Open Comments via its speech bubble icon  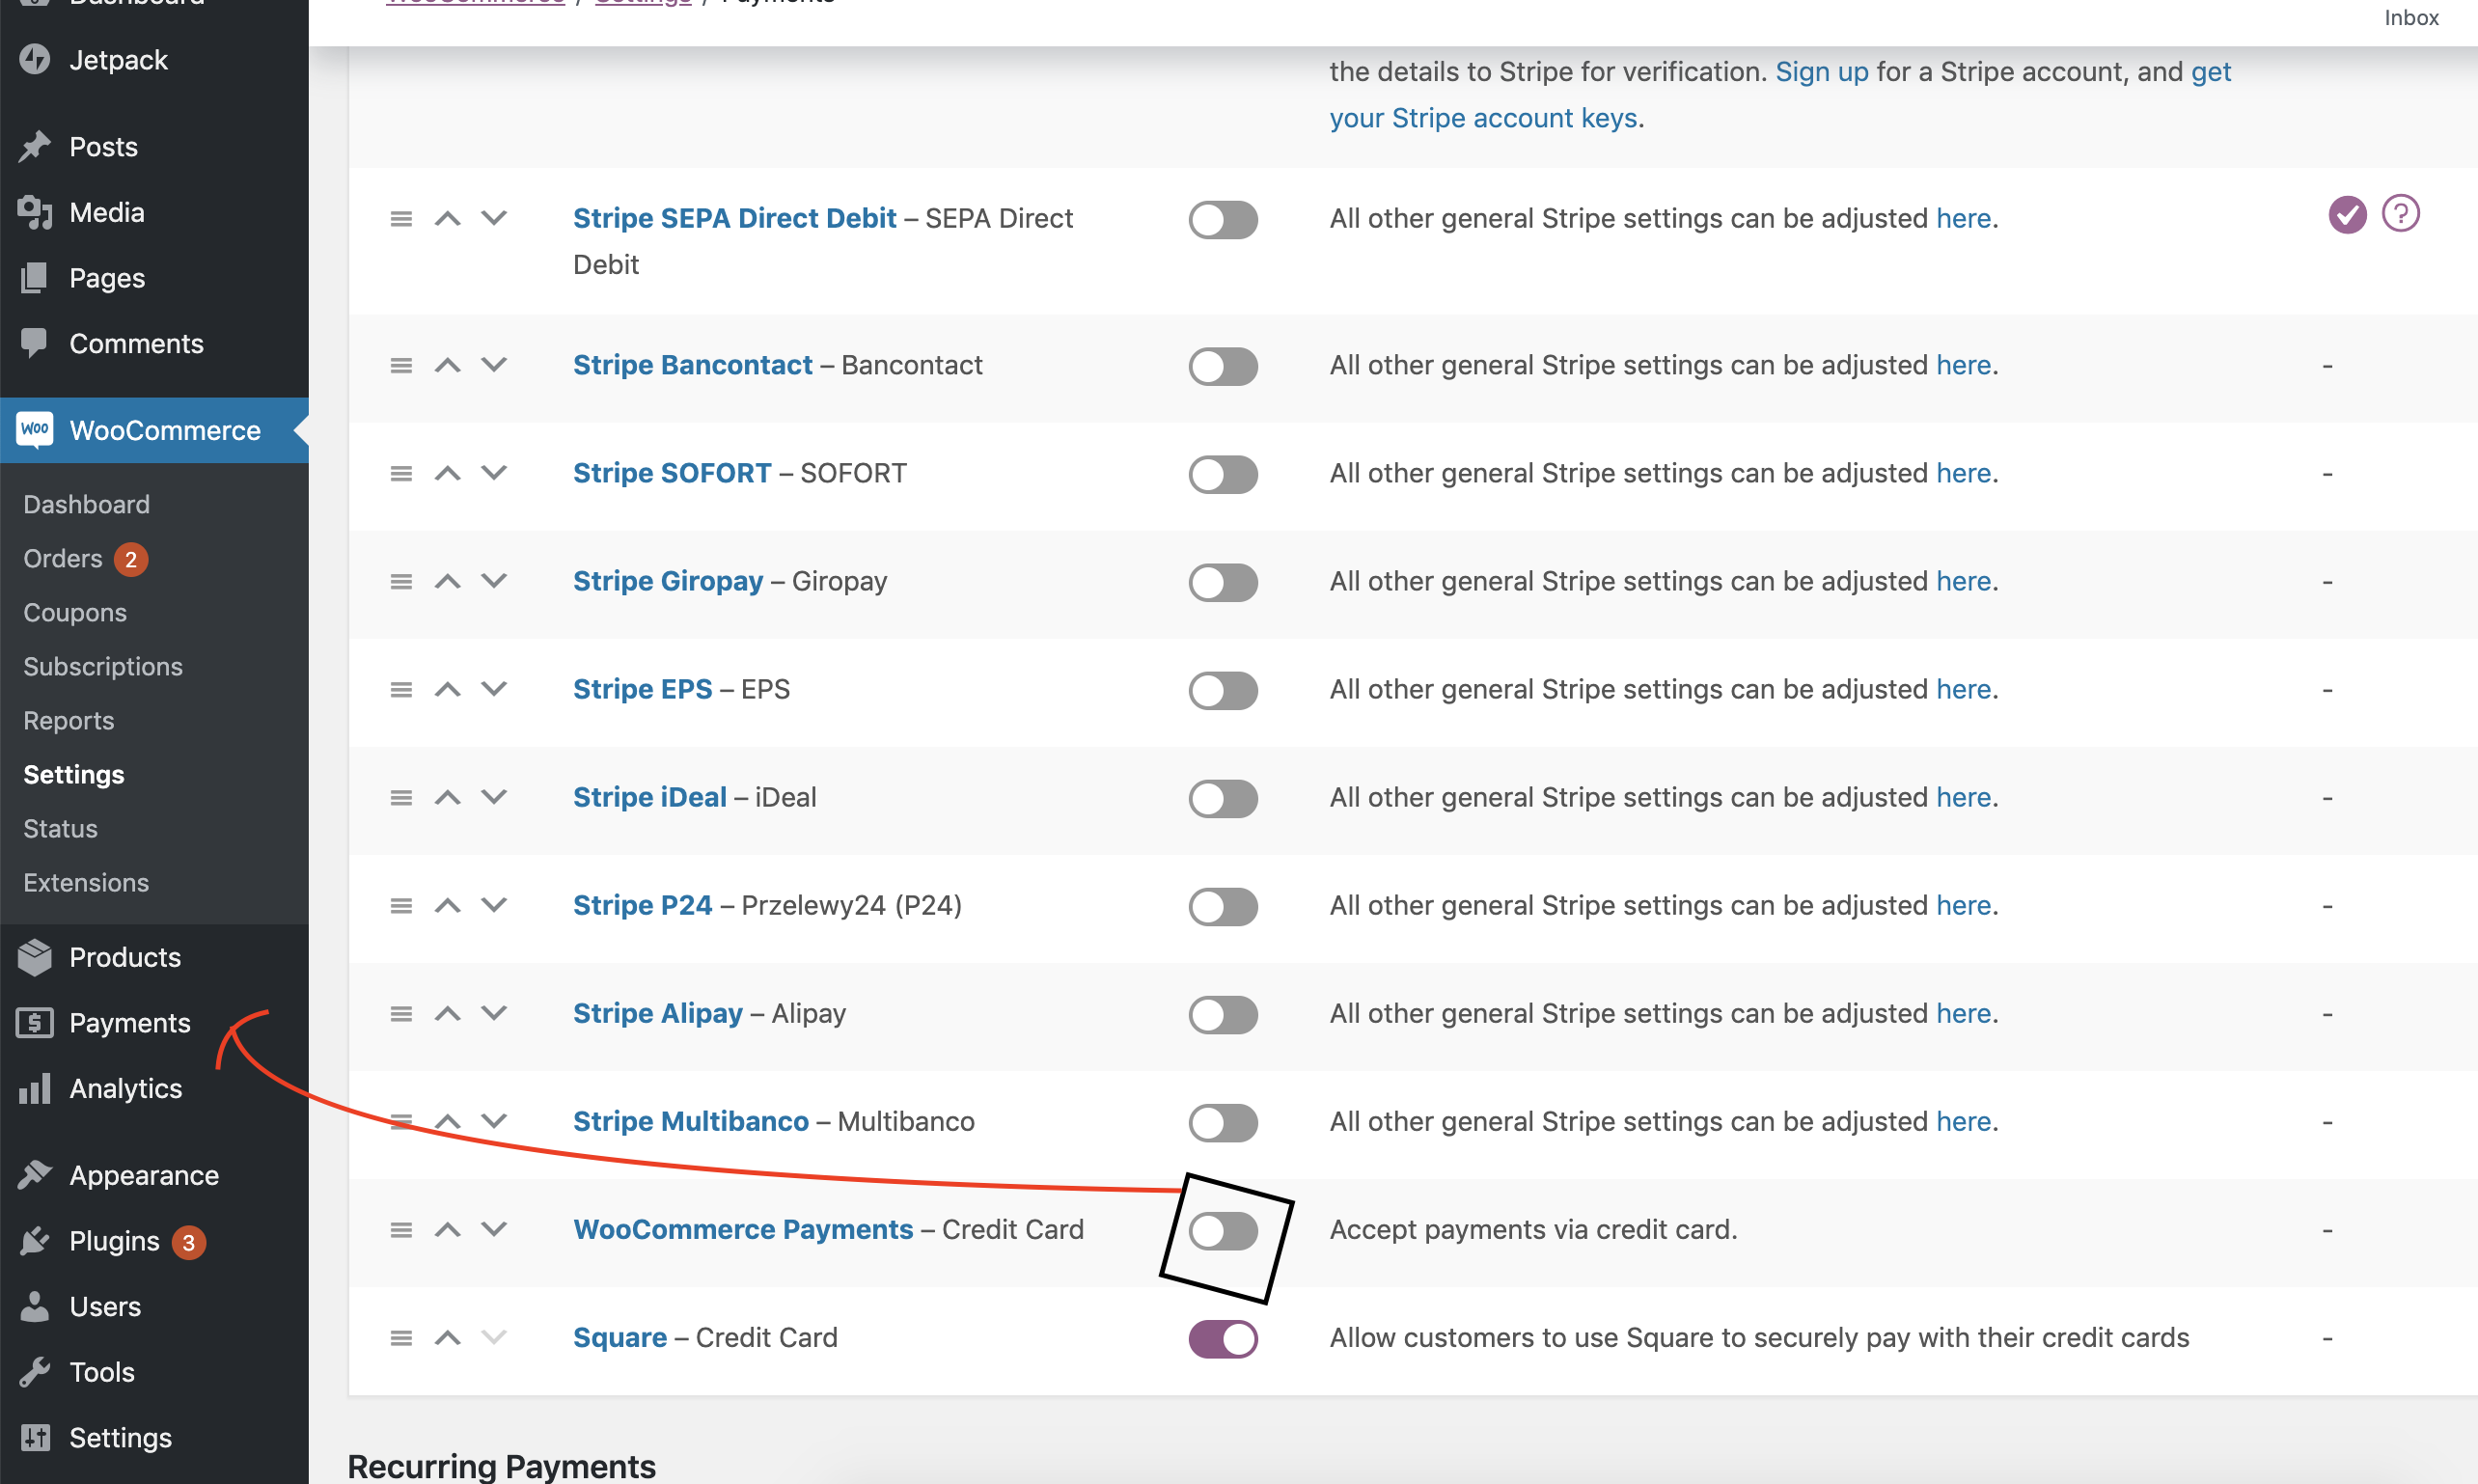pos(35,343)
